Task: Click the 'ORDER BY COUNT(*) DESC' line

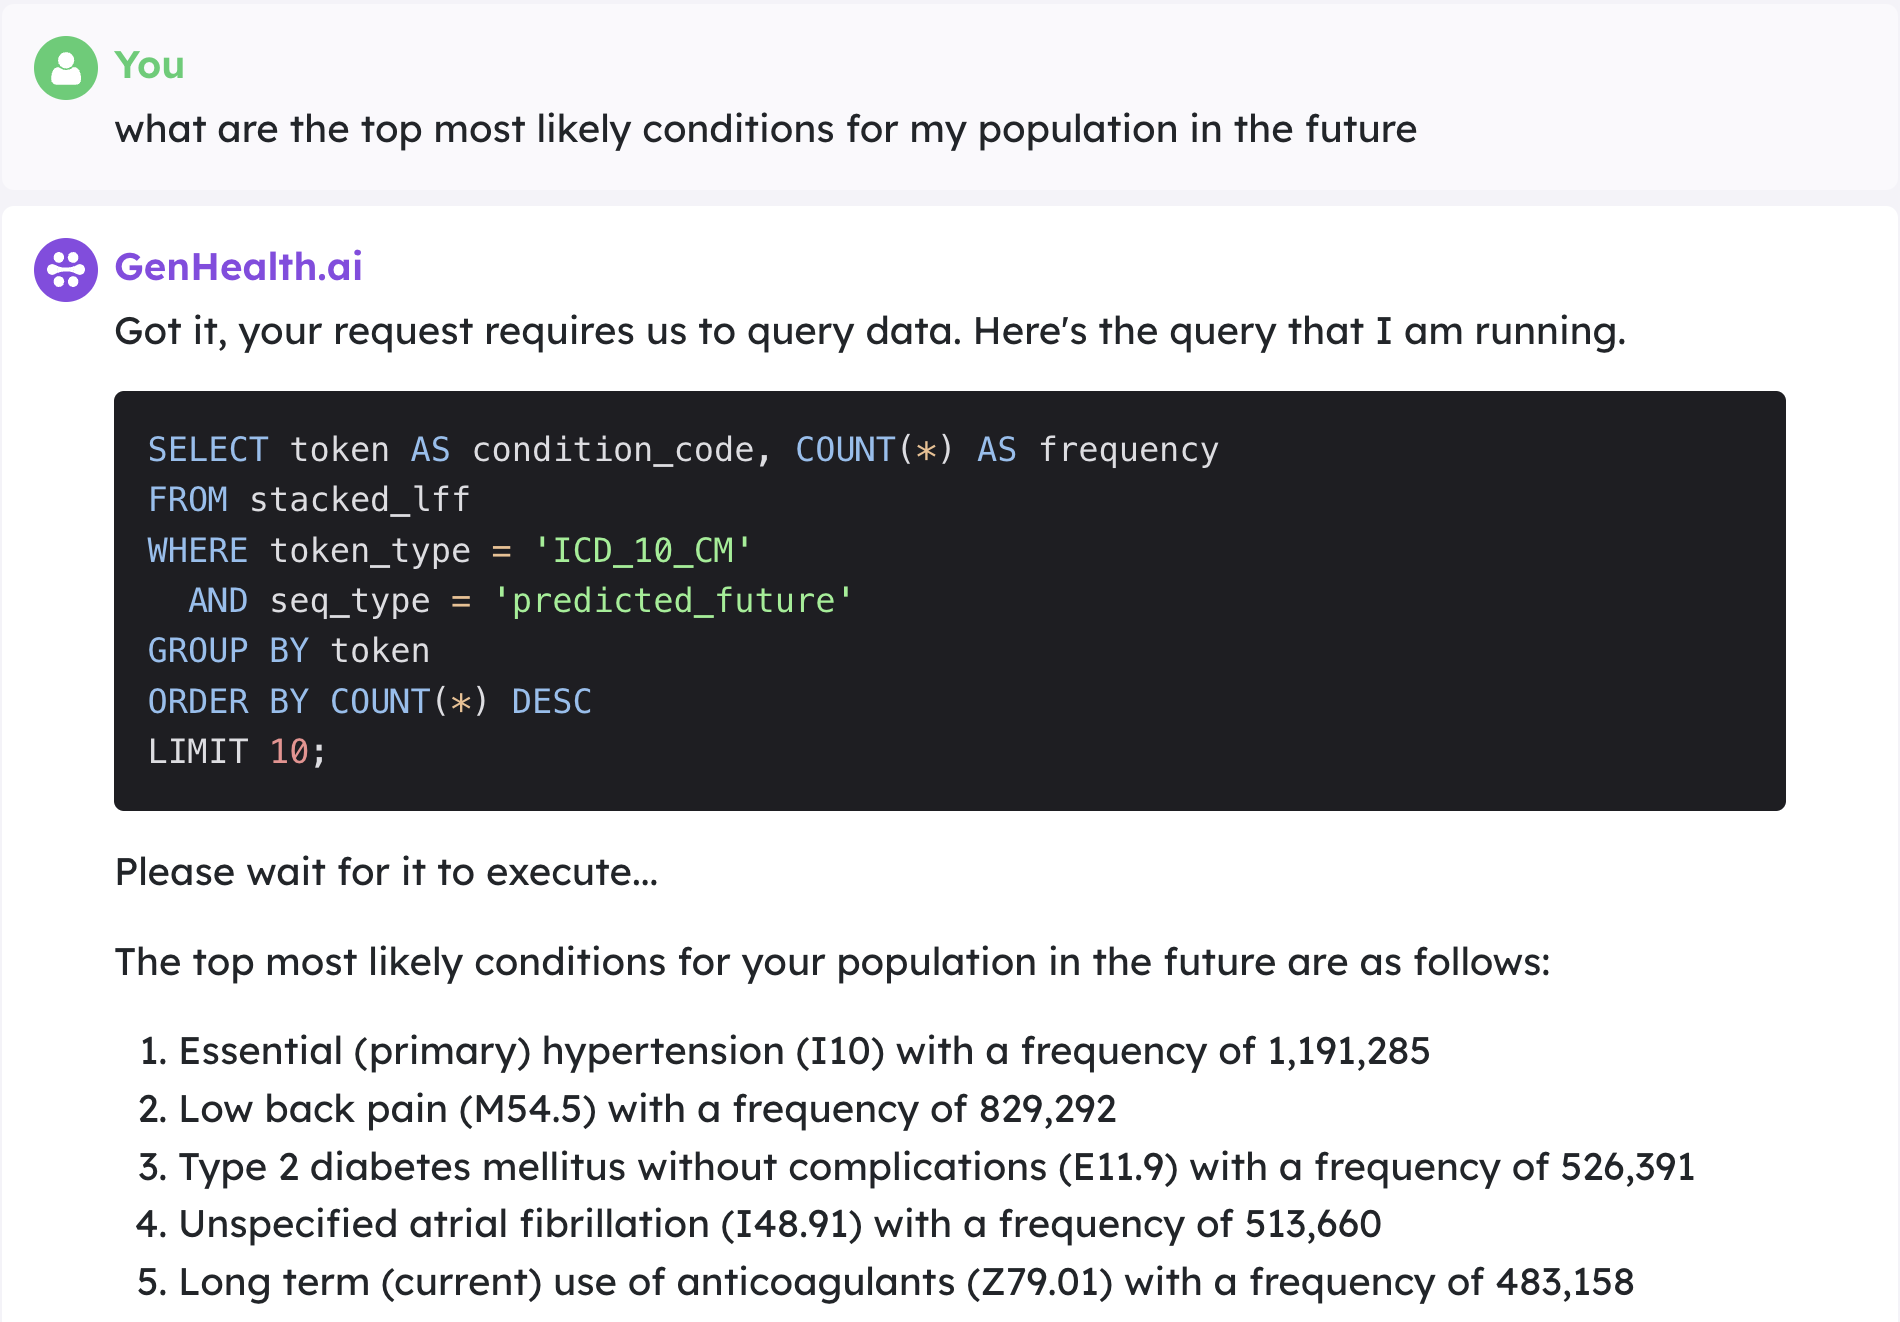Action: pos(370,701)
